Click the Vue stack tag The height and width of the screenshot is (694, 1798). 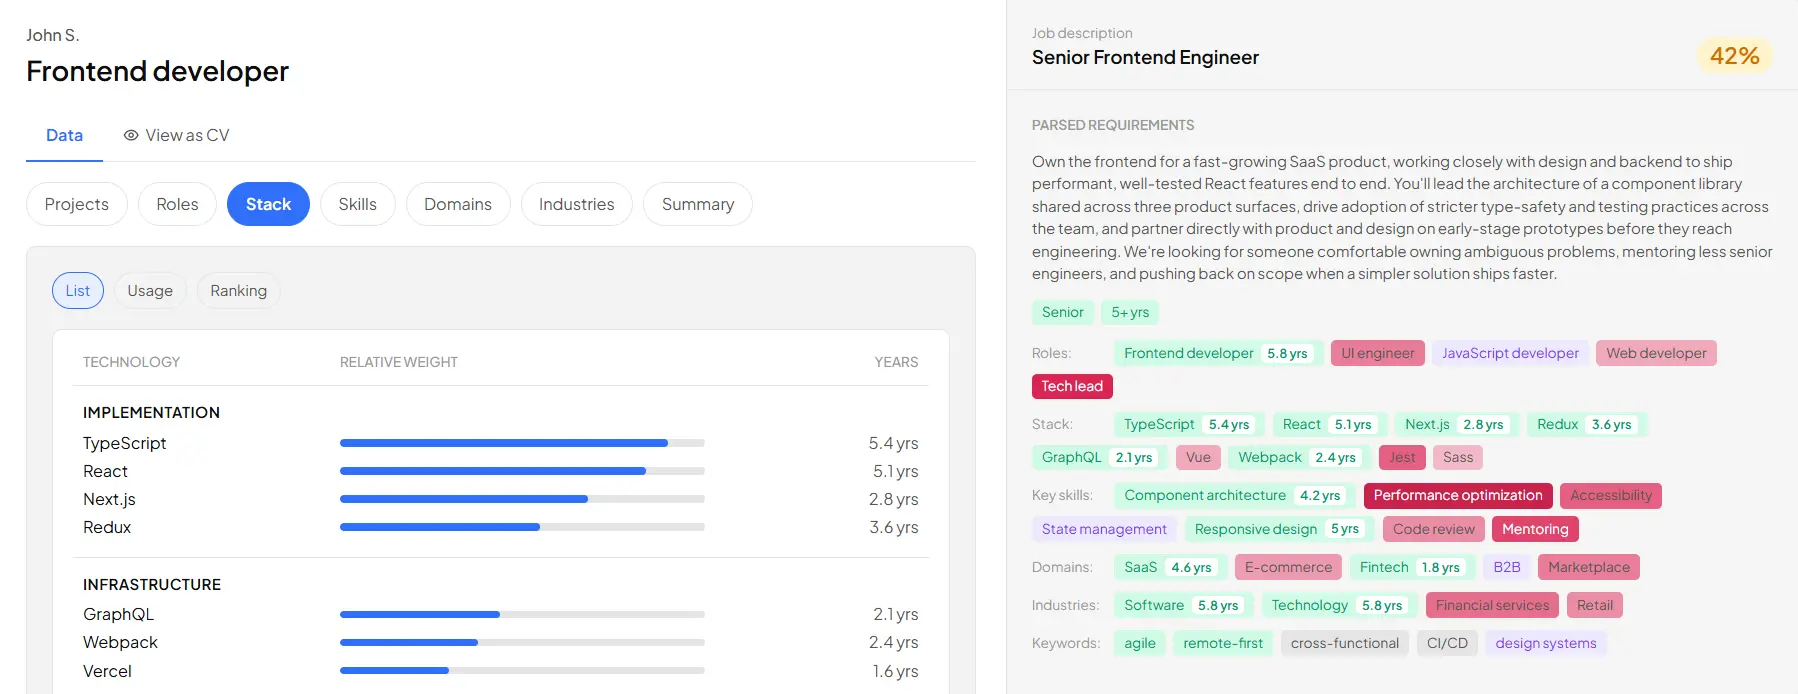[1198, 457]
